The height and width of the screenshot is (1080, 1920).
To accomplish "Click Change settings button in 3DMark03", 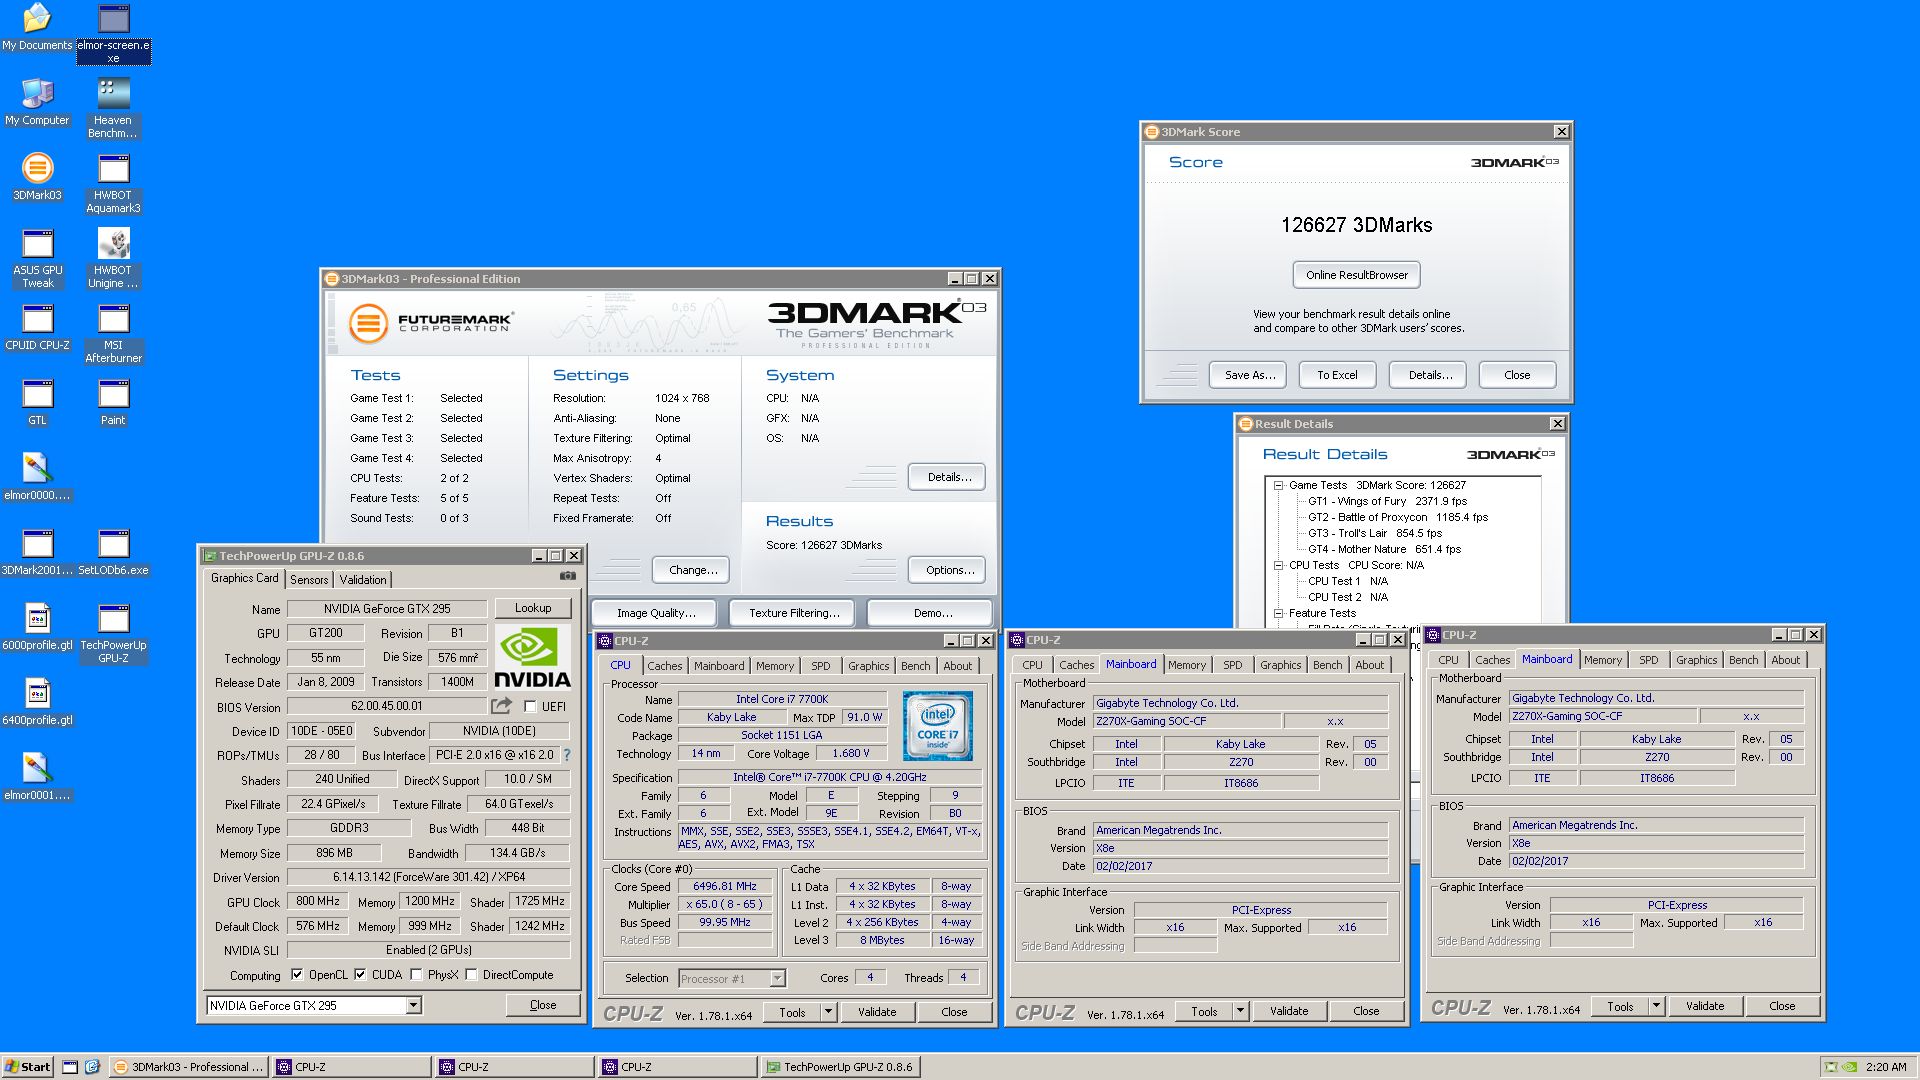I will click(x=692, y=570).
